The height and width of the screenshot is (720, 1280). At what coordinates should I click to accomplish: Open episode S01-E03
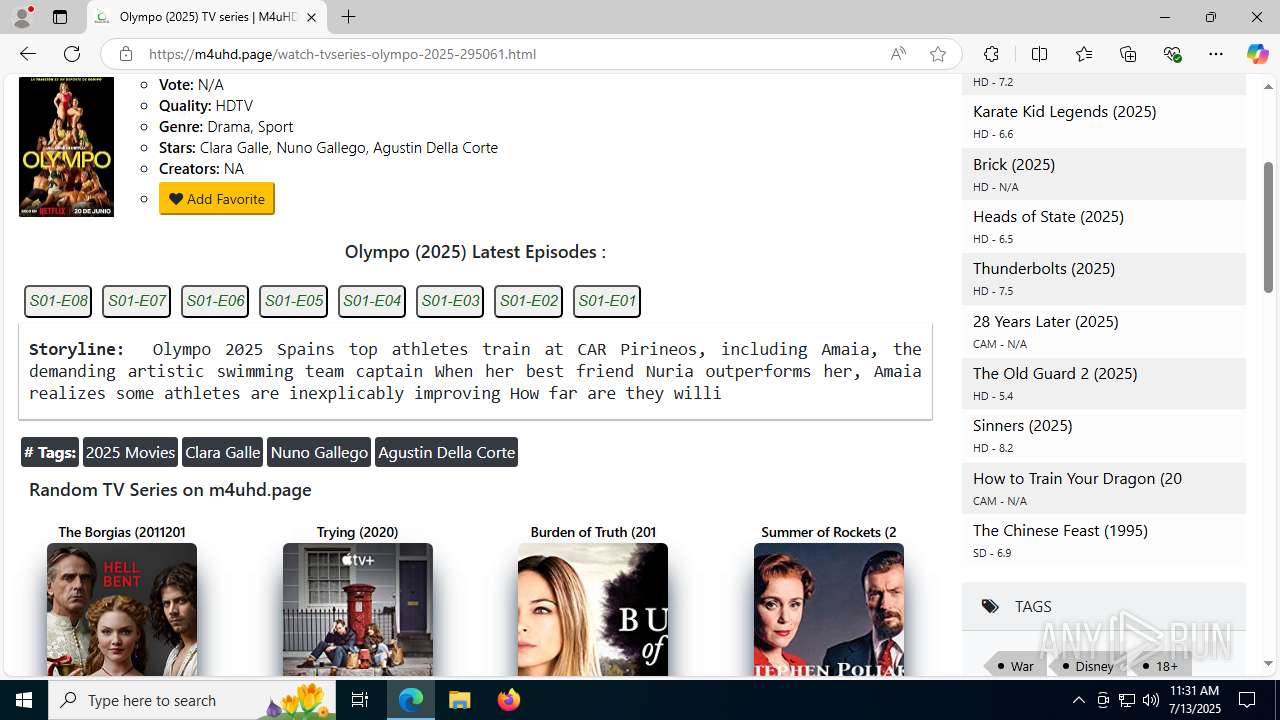(450, 301)
